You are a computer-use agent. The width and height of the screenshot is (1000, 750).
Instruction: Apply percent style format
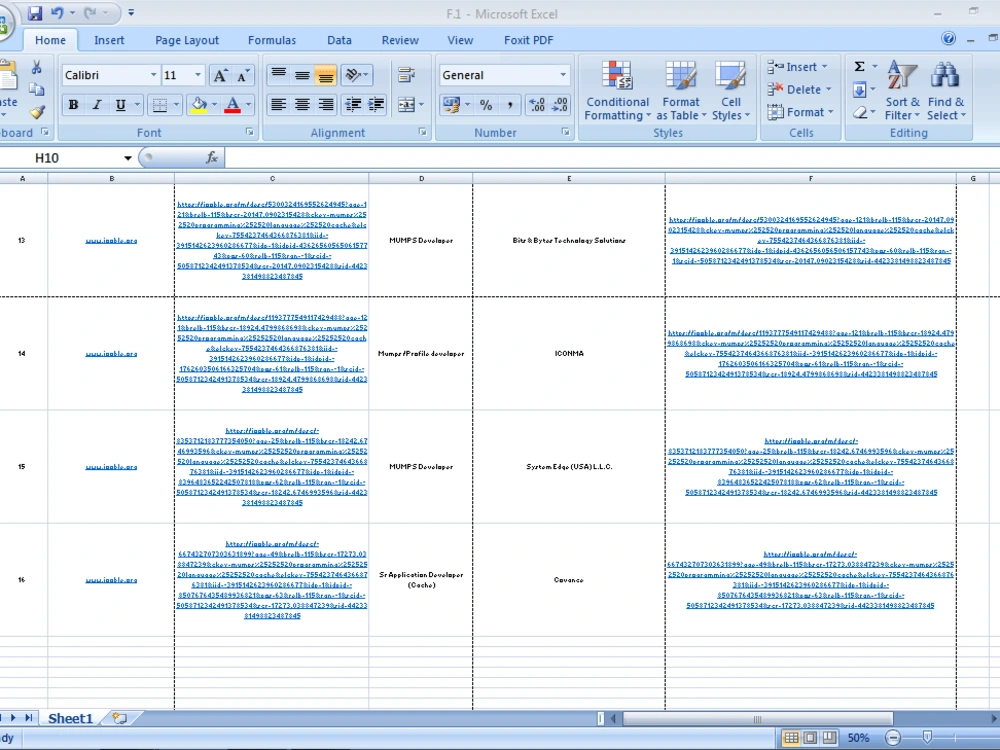click(486, 105)
